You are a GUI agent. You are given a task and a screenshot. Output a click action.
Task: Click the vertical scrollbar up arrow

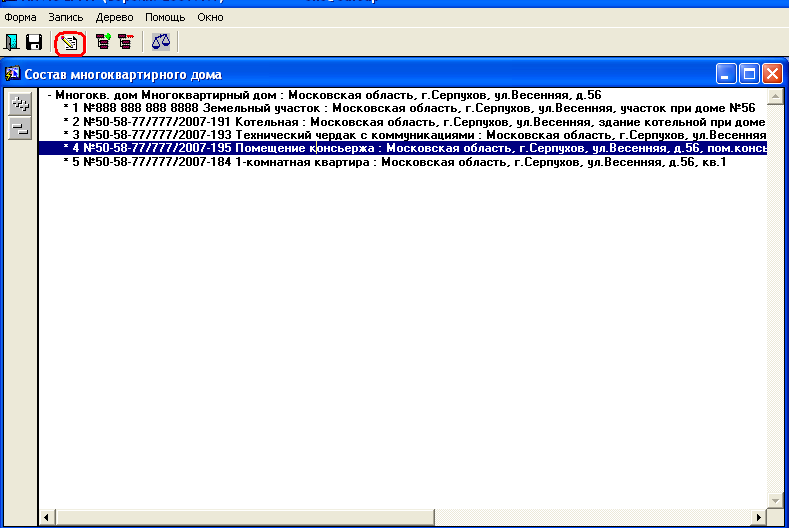coord(775,96)
